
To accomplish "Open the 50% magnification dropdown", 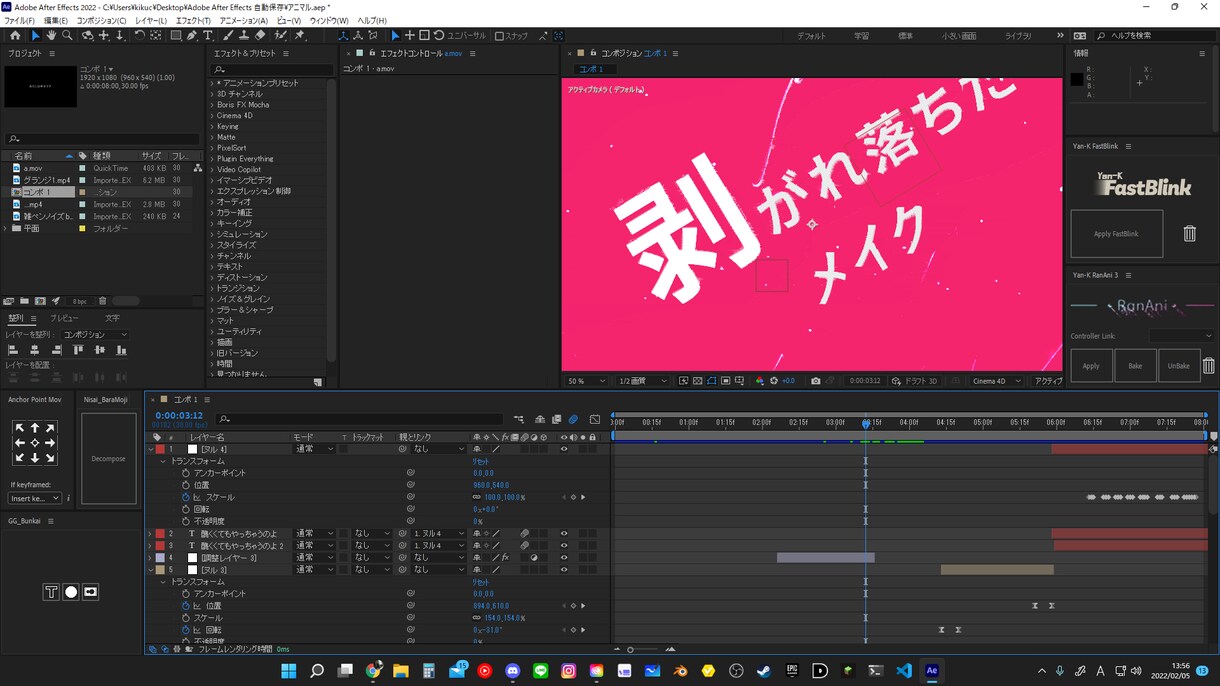I will click(x=586, y=381).
